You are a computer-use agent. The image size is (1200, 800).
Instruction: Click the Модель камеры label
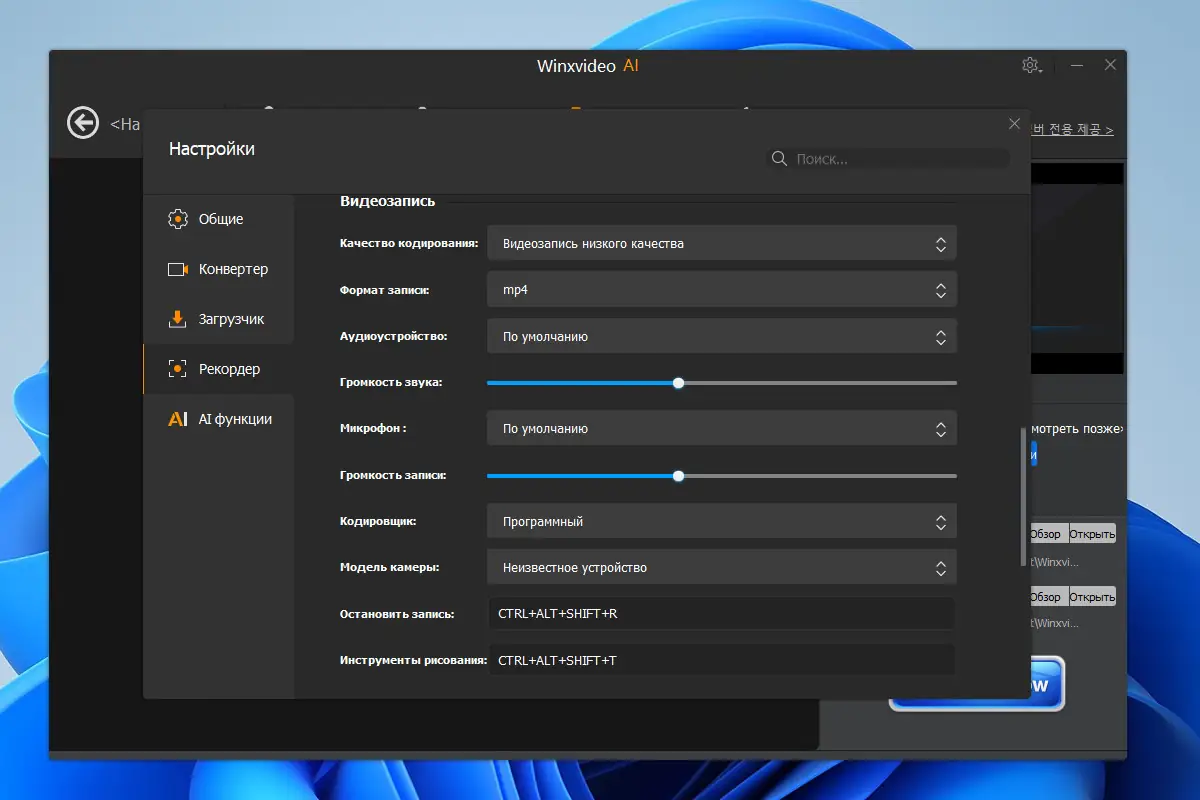[x=390, y=567]
